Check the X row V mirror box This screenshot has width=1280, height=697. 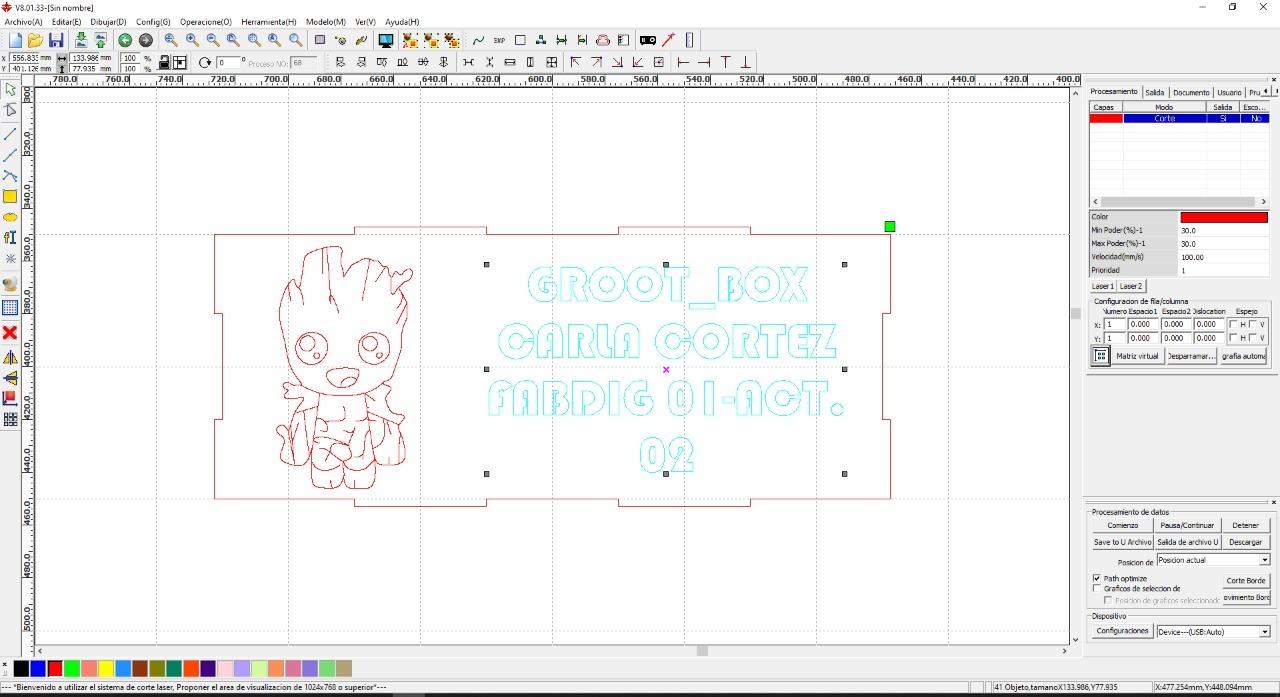coord(1252,324)
